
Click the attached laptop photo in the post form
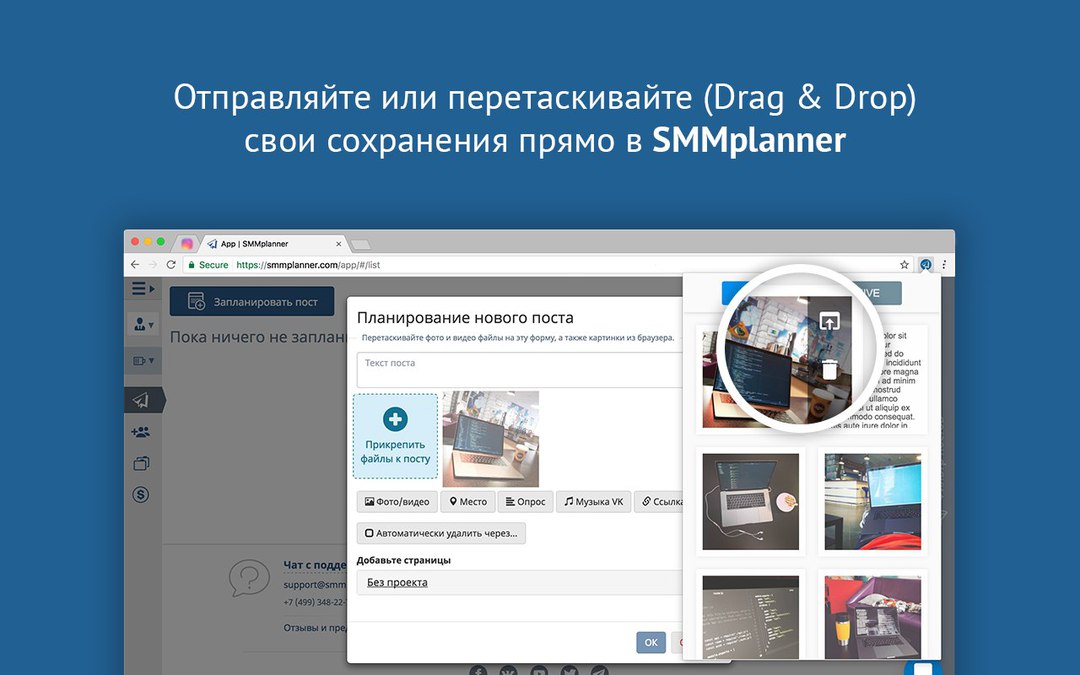click(x=490, y=439)
